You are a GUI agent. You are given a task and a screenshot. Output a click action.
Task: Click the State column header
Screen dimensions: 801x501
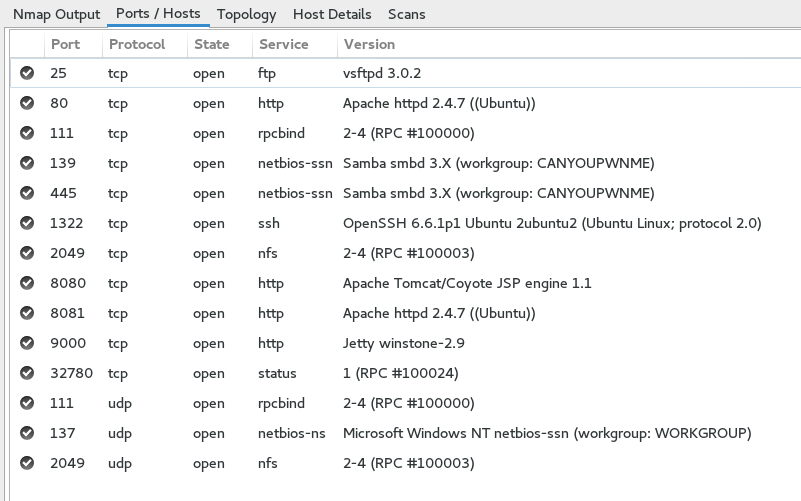(x=211, y=44)
